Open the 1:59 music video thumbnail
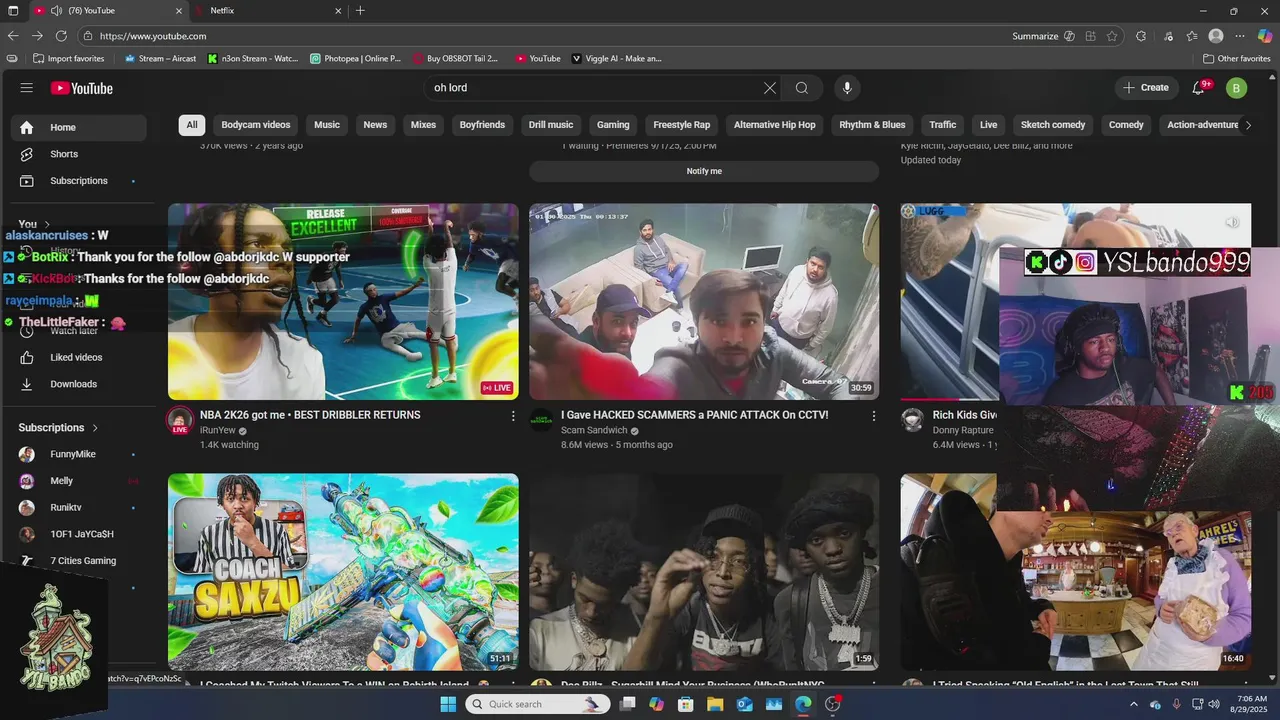The width and height of the screenshot is (1280, 720). pos(704,572)
